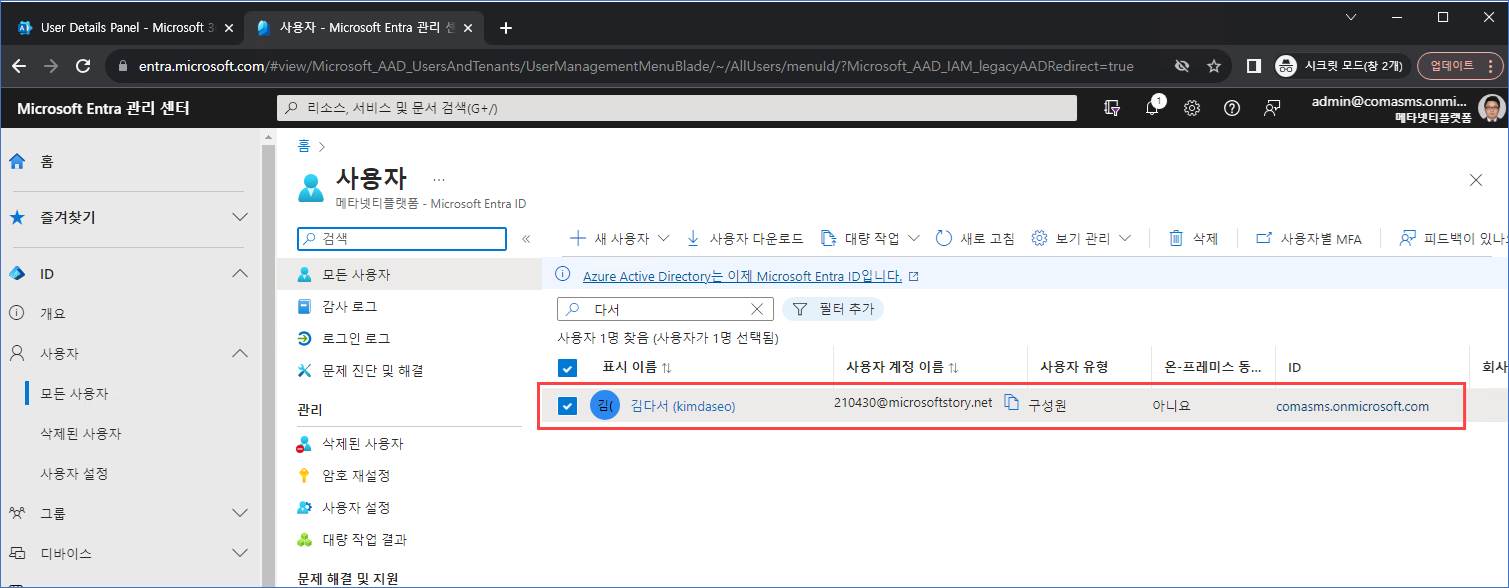Open the portal settings gear icon
Viewport: 1509px width, 588px height.
[1192, 108]
